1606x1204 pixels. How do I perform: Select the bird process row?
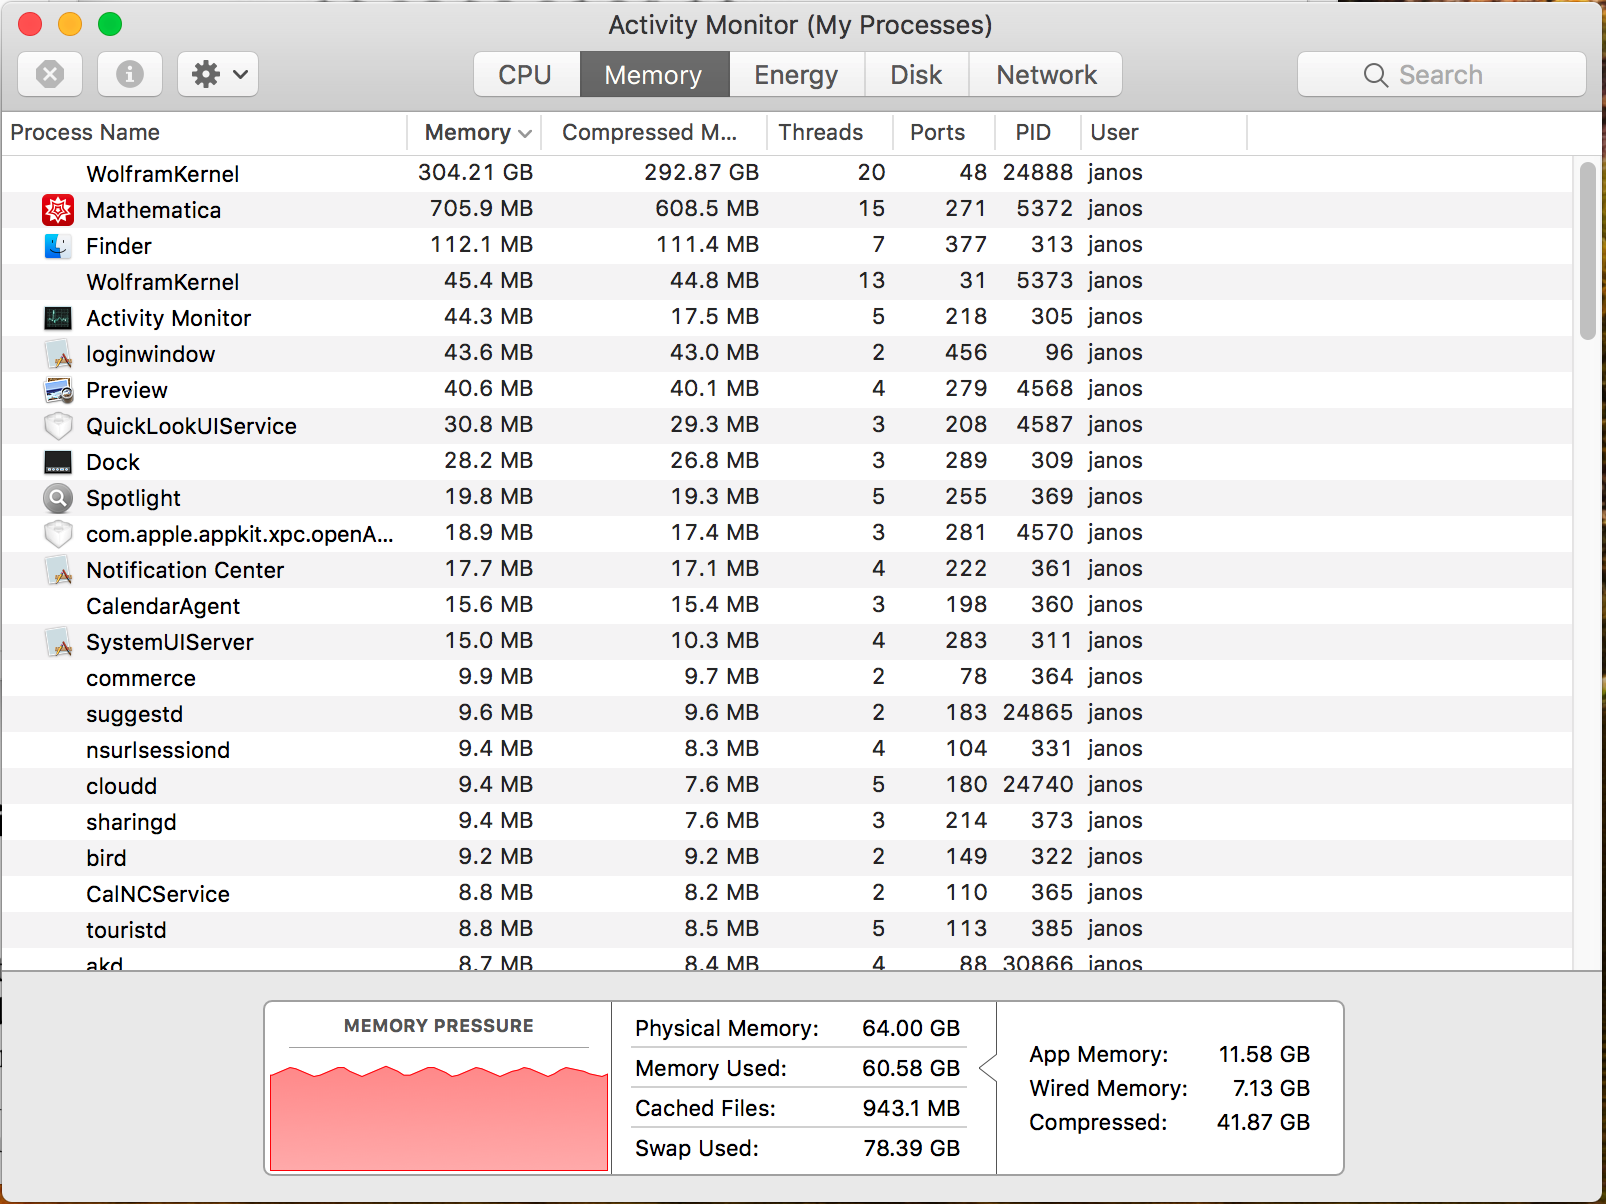787,857
